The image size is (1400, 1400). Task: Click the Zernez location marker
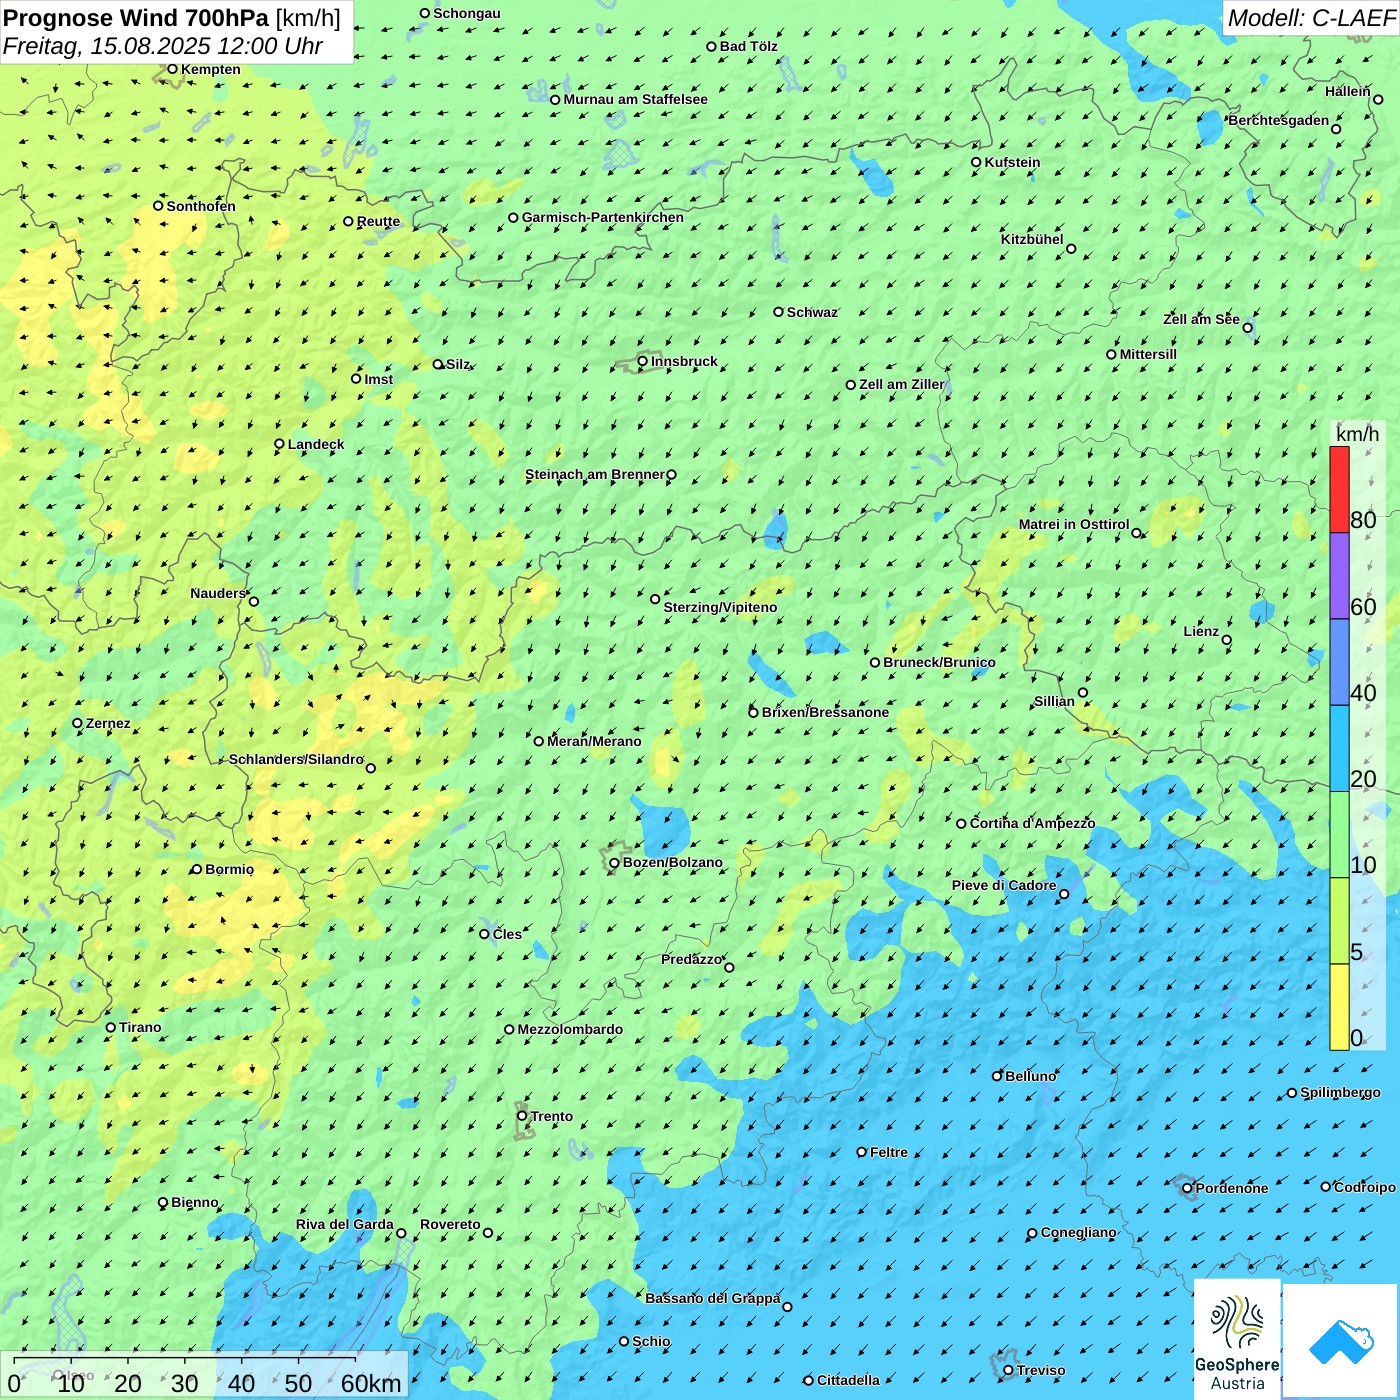77,723
